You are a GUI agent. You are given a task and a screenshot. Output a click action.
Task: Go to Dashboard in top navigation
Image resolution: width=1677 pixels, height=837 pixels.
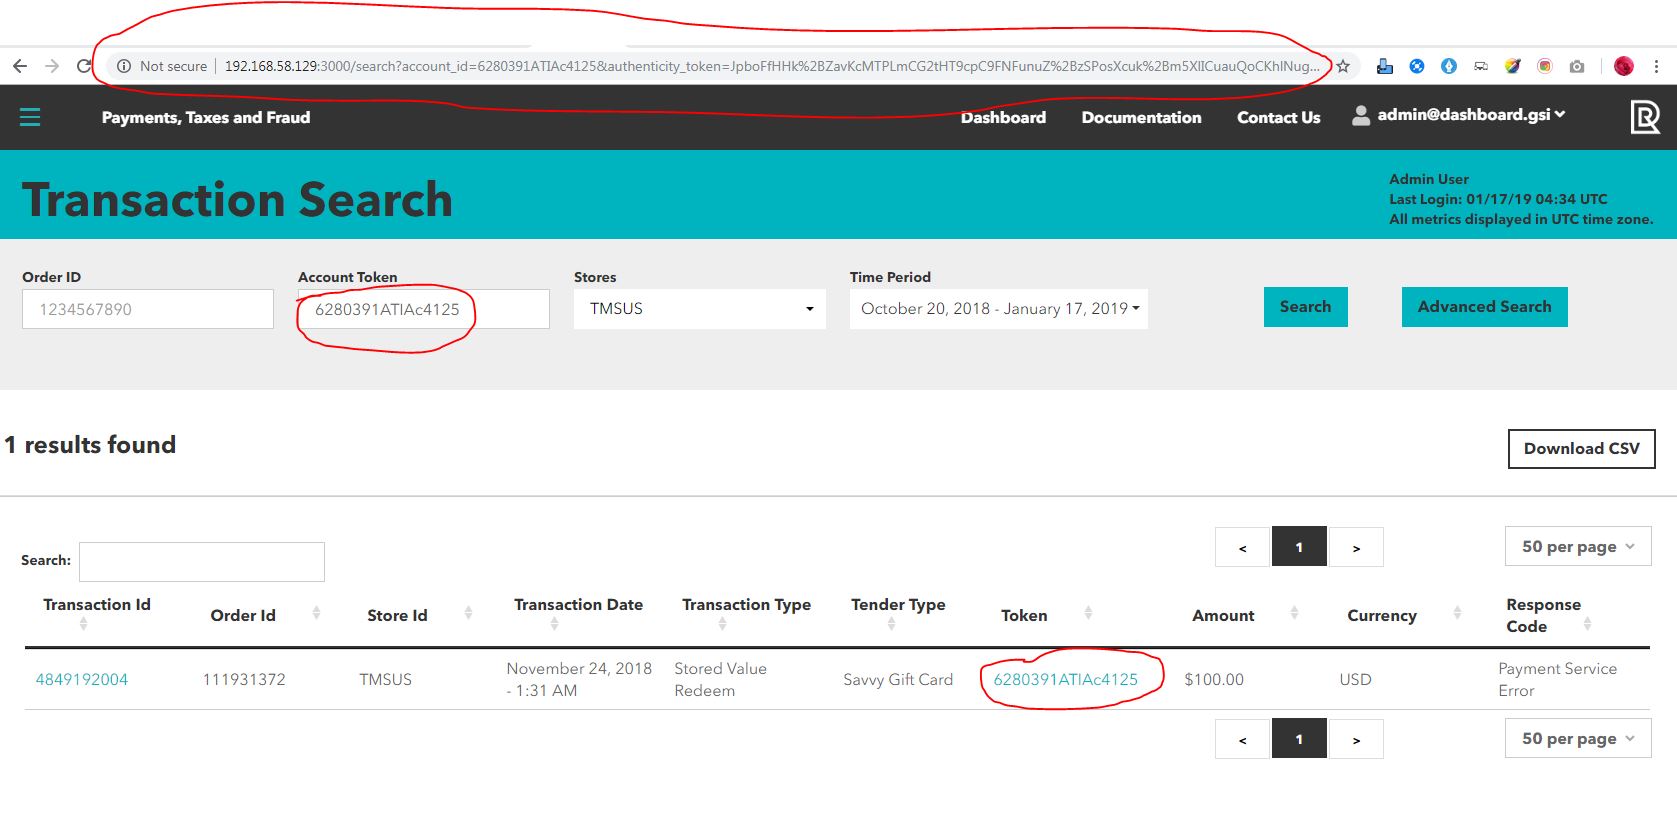click(1003, 118)
